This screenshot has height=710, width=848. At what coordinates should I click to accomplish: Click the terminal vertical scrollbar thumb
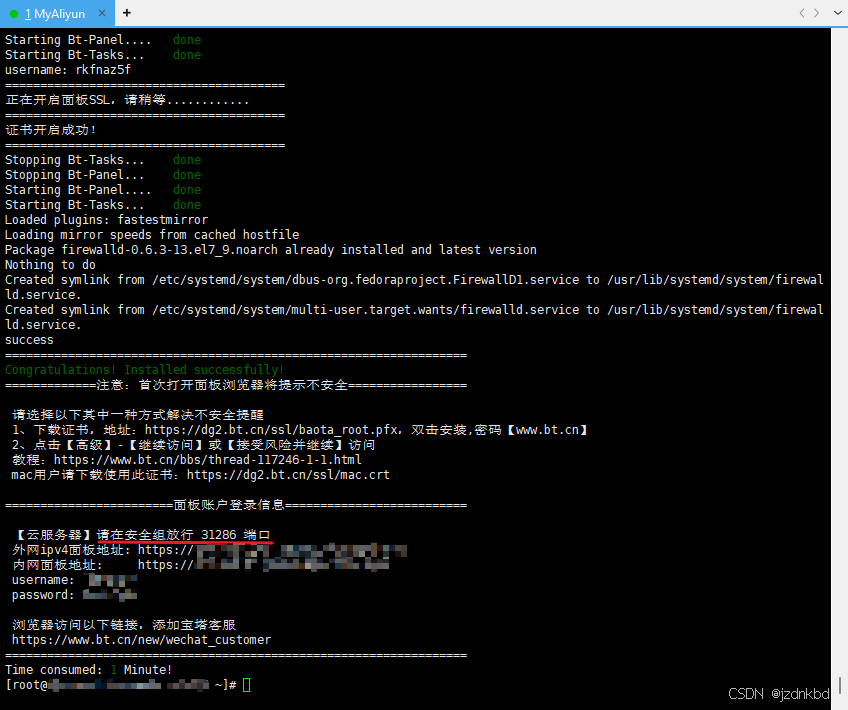pyautogui.click(x=839, y=686)
